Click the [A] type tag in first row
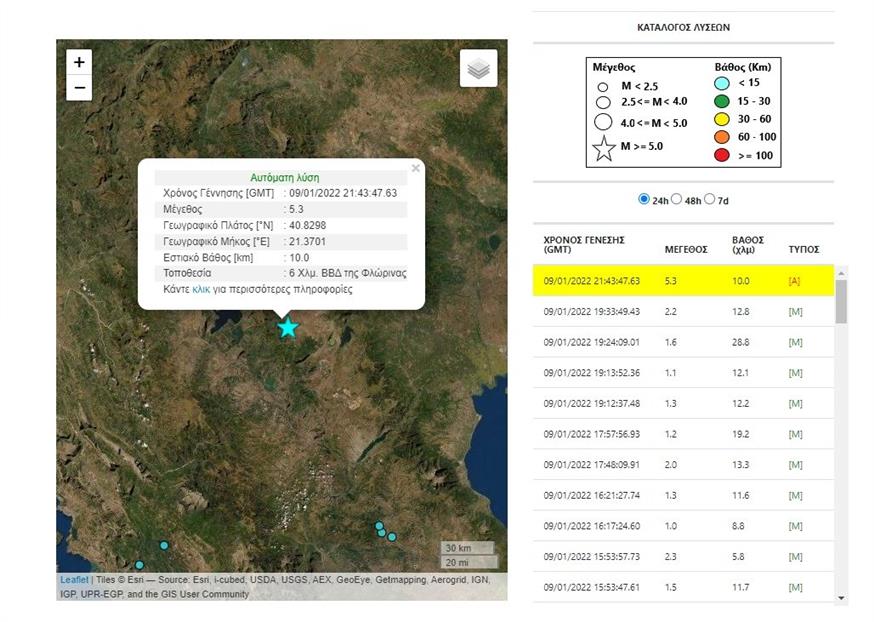This screenshot has height=622, width=874. pyautogui.click(x=795, y=281)
